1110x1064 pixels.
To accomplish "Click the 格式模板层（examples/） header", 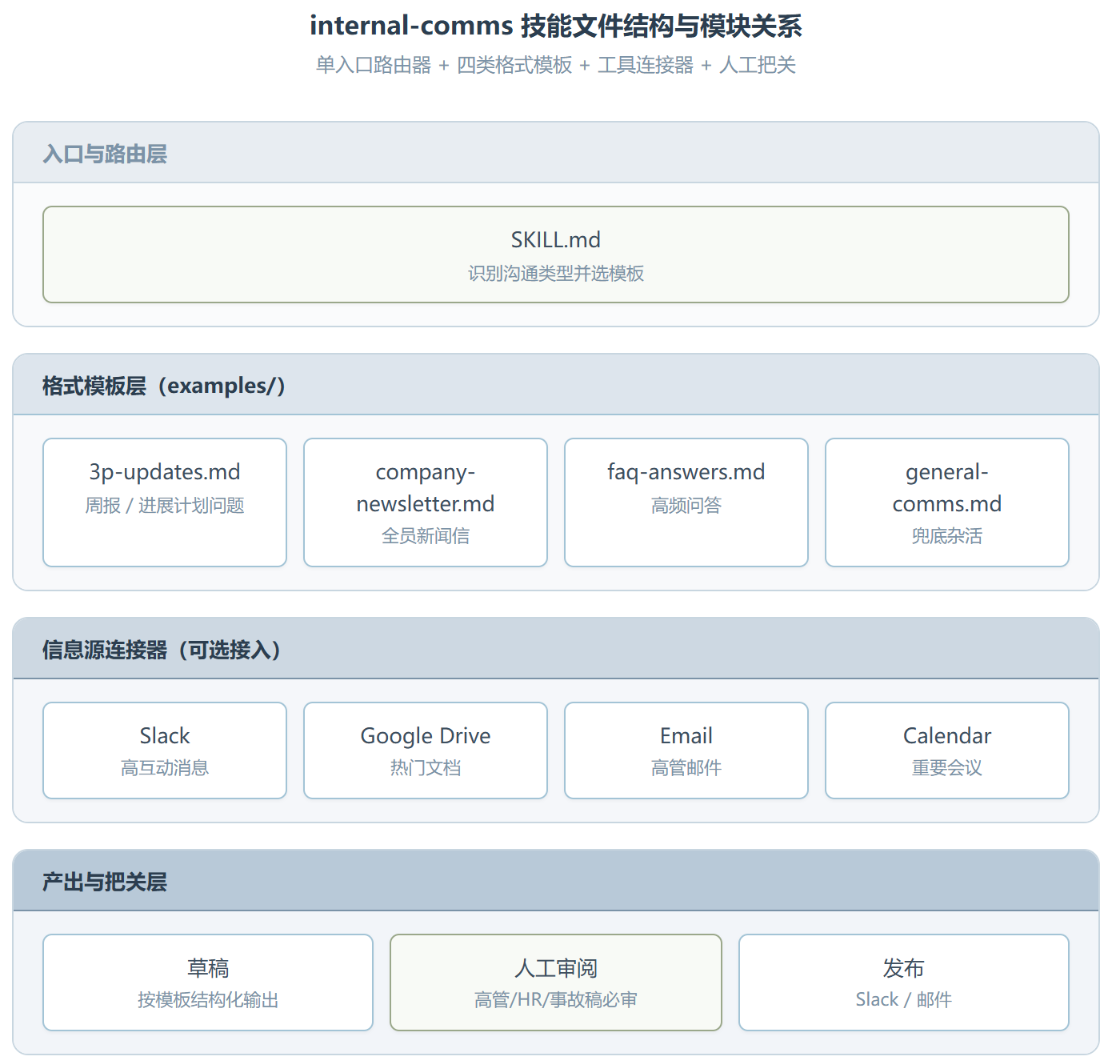I will coord(556,385).
